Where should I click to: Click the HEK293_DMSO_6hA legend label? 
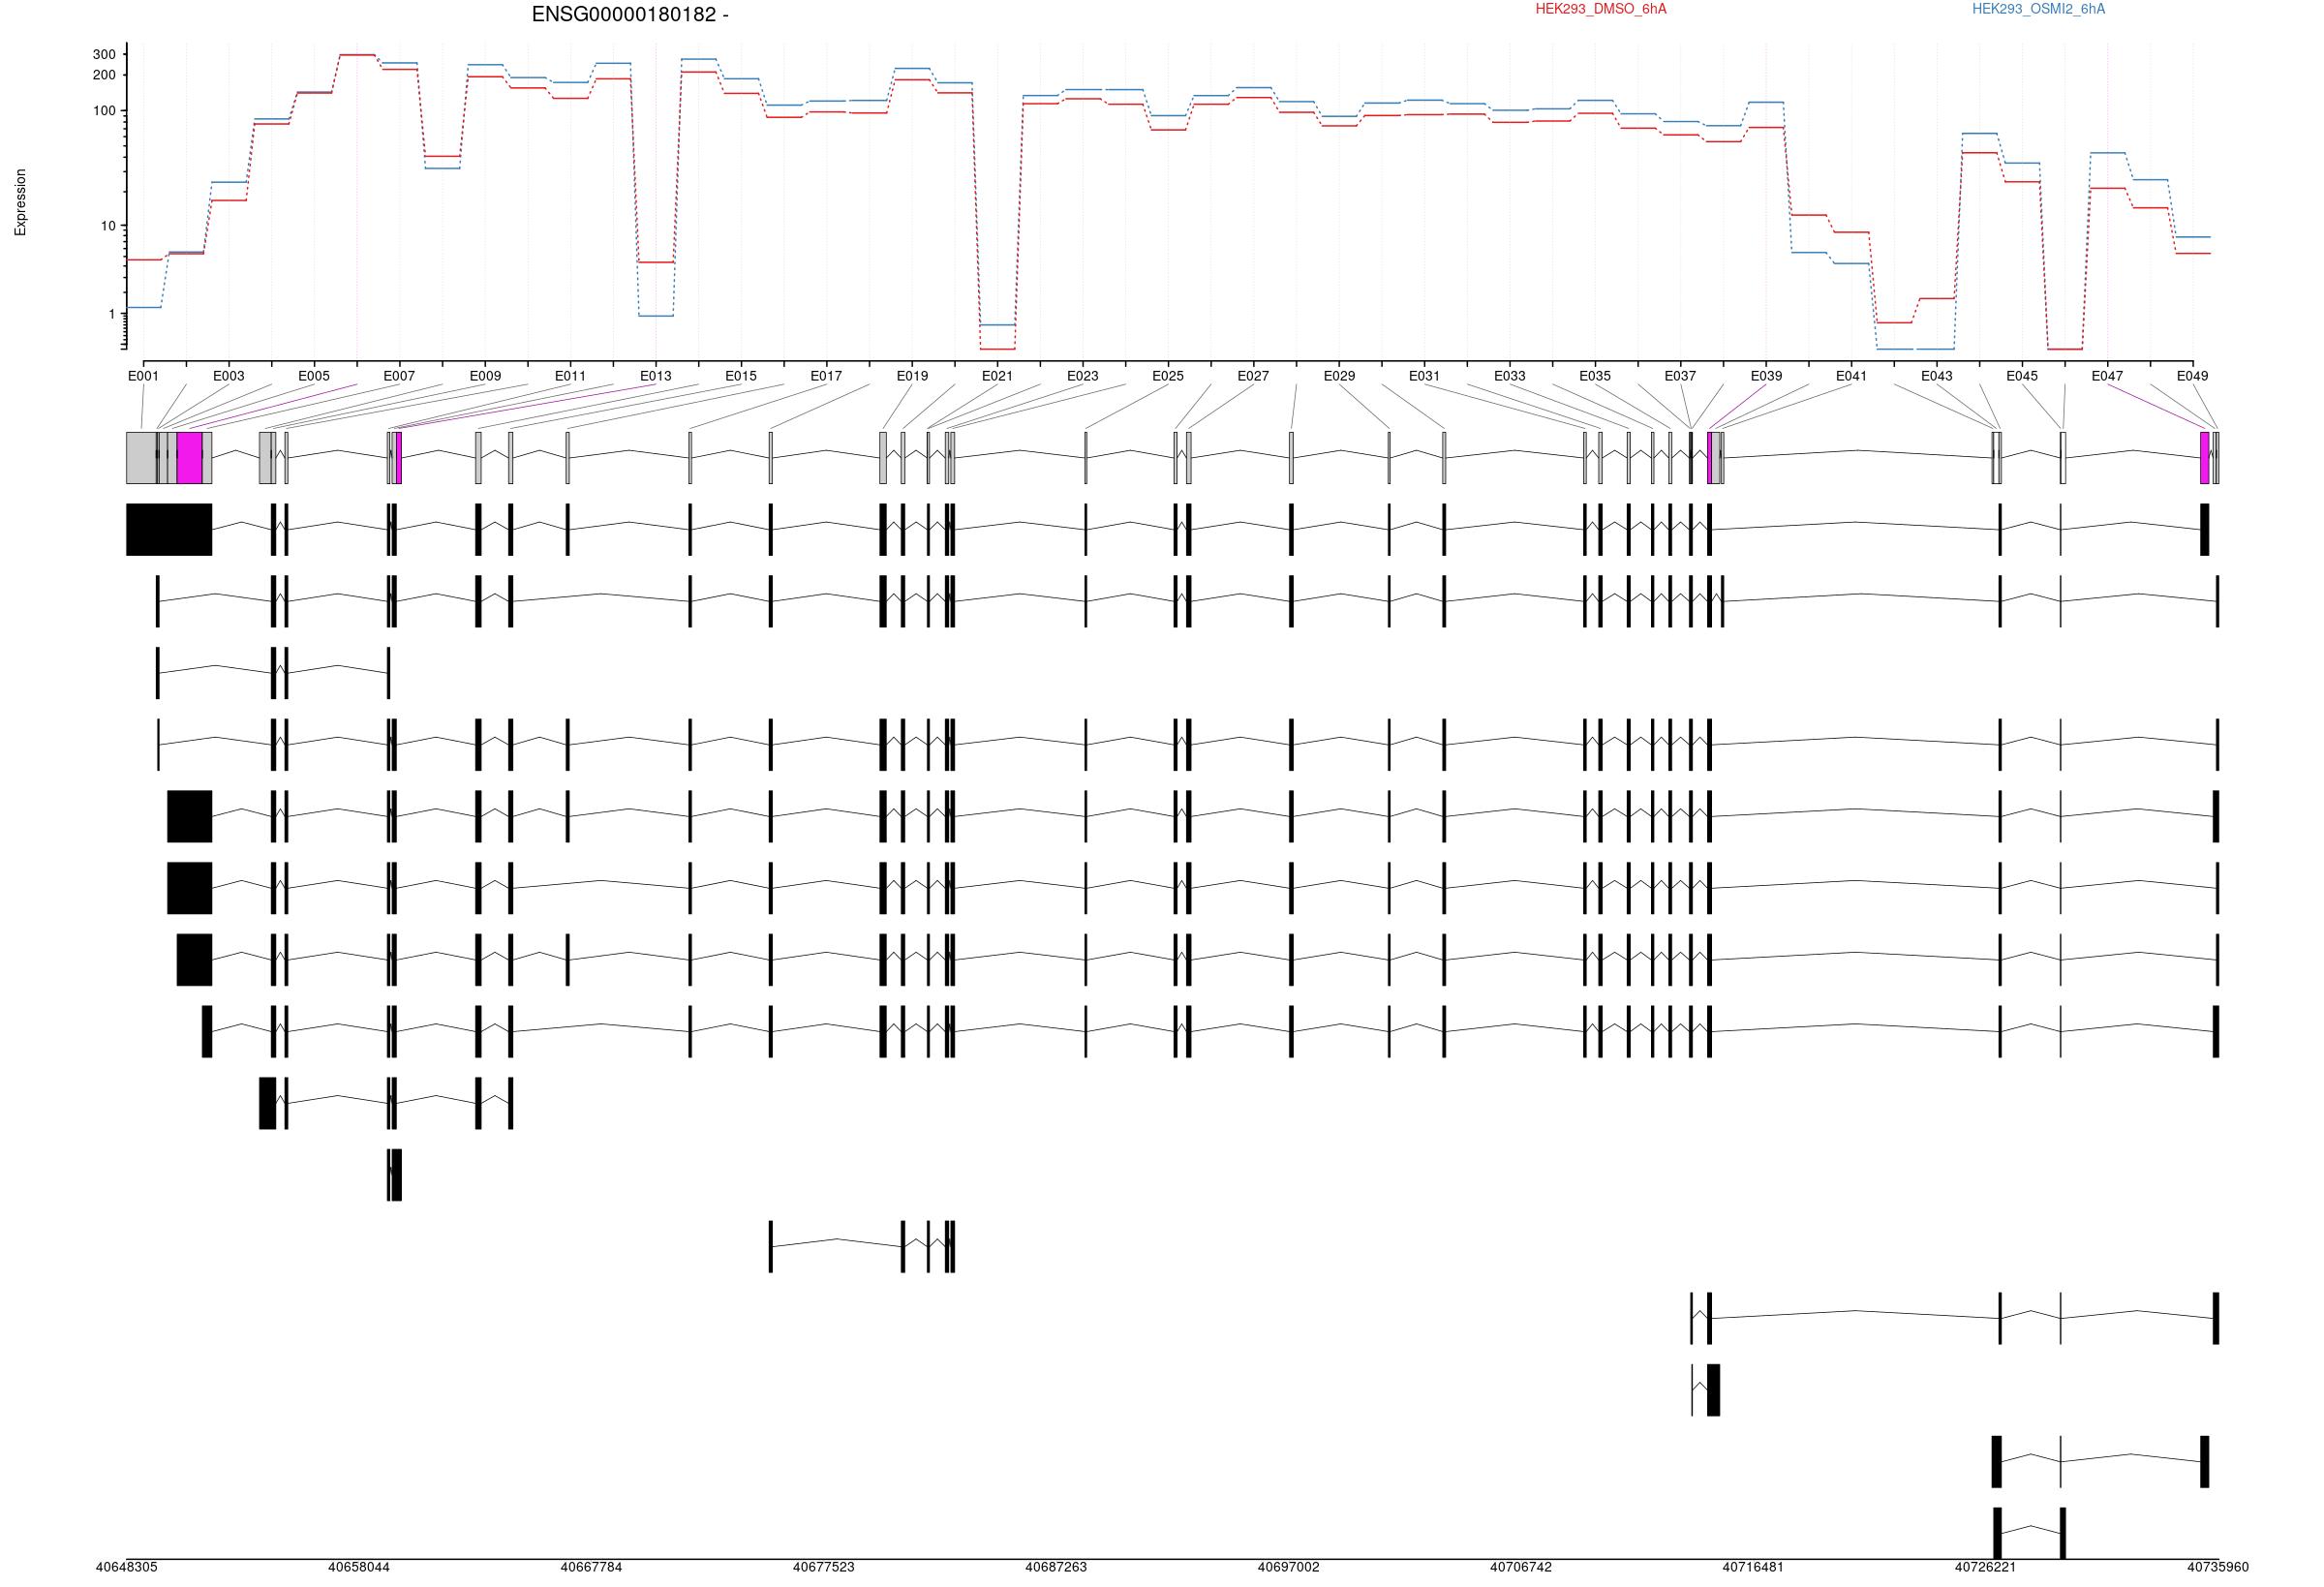pos(1601,9)
